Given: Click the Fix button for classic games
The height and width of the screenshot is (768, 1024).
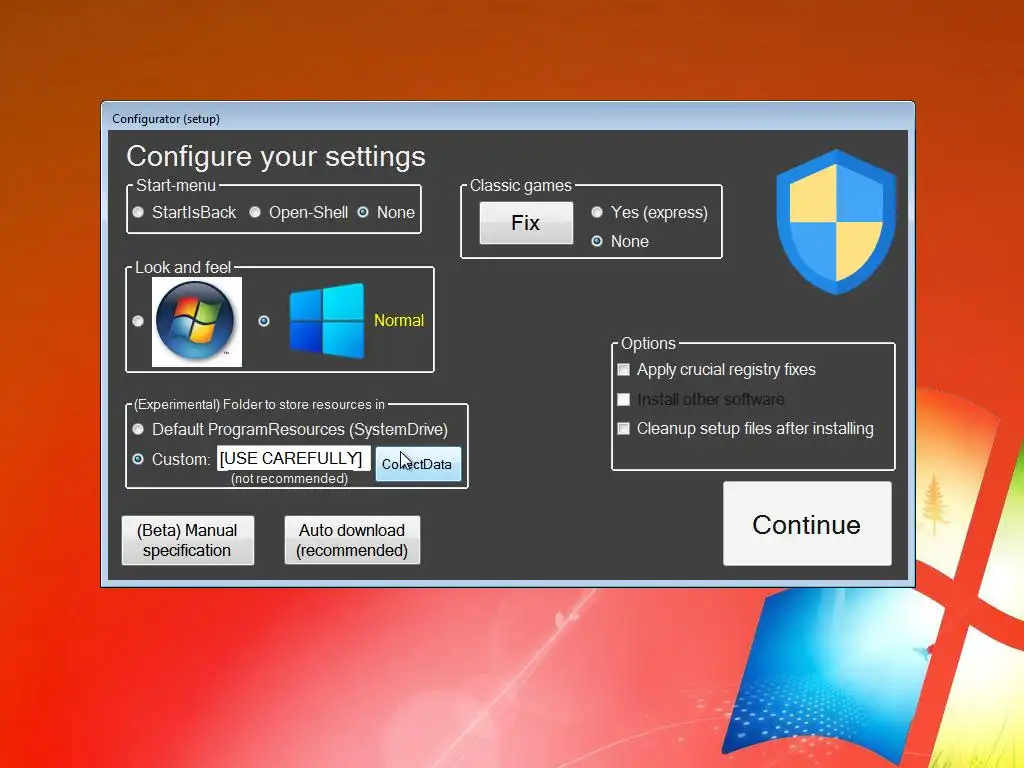Looking at the screenshot, I should (526, 223).
